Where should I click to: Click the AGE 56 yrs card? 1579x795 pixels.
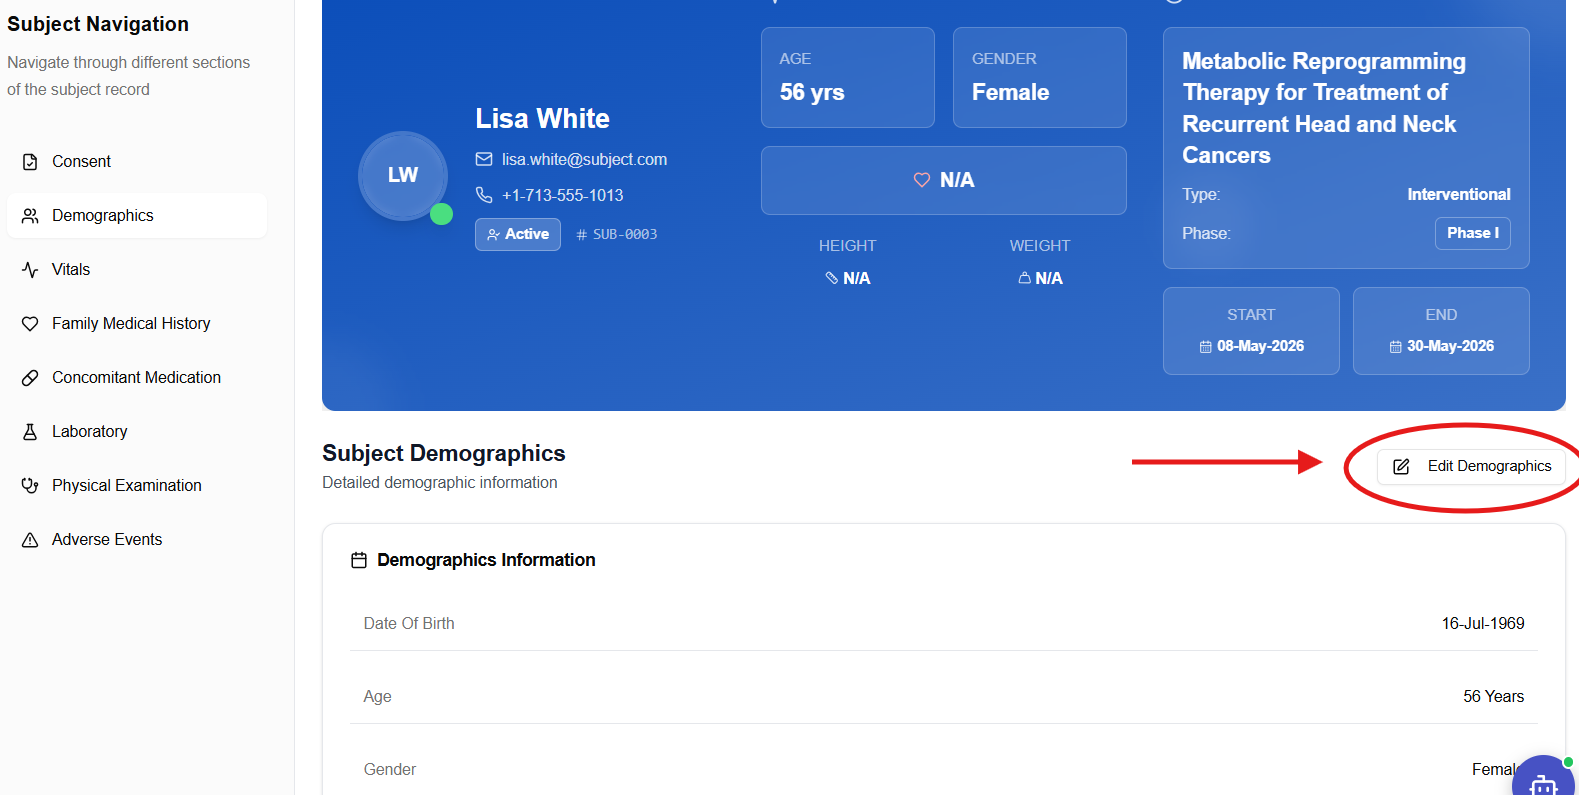coord(848,77)
